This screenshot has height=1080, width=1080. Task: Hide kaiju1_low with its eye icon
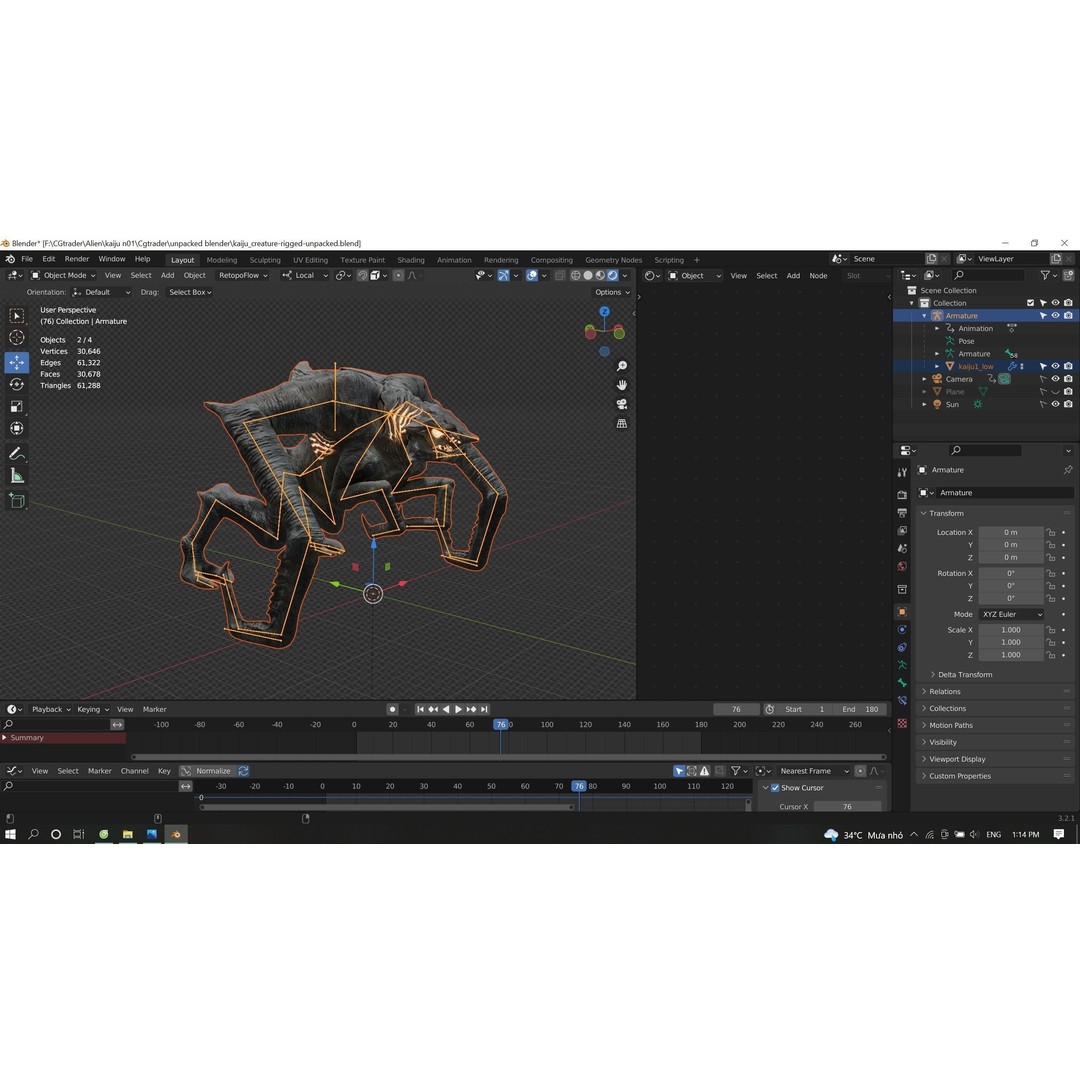pos(1055,366)
